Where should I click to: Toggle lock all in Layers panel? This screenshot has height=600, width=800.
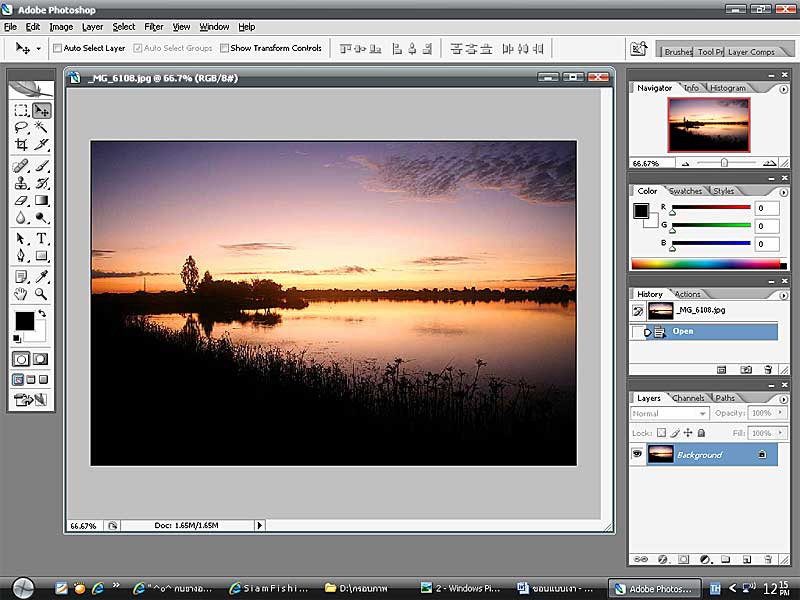(702, 433)
